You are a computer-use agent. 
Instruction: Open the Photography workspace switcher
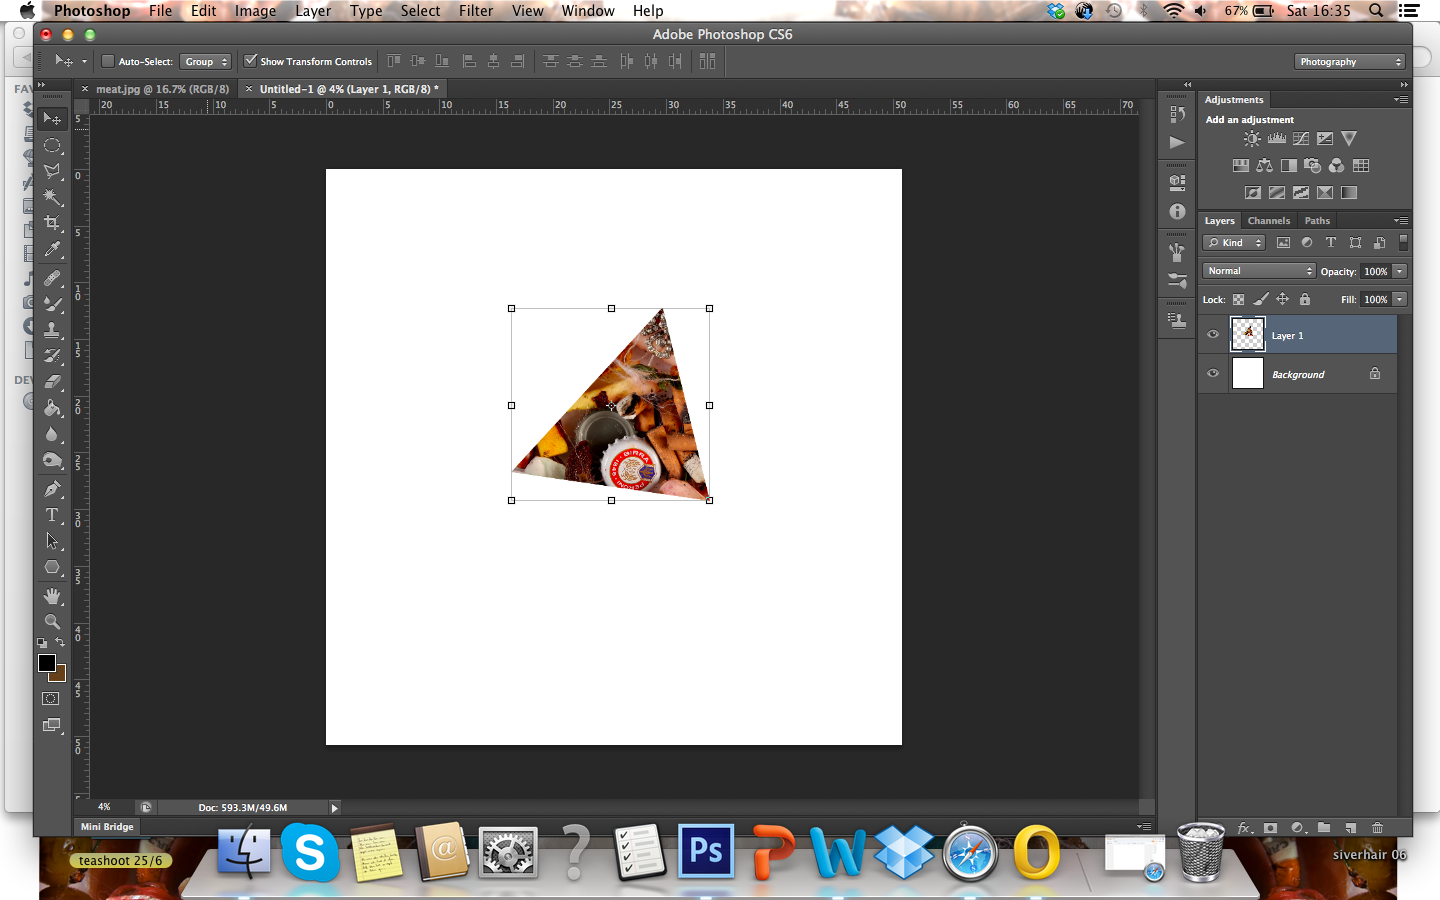[1349, 61]
